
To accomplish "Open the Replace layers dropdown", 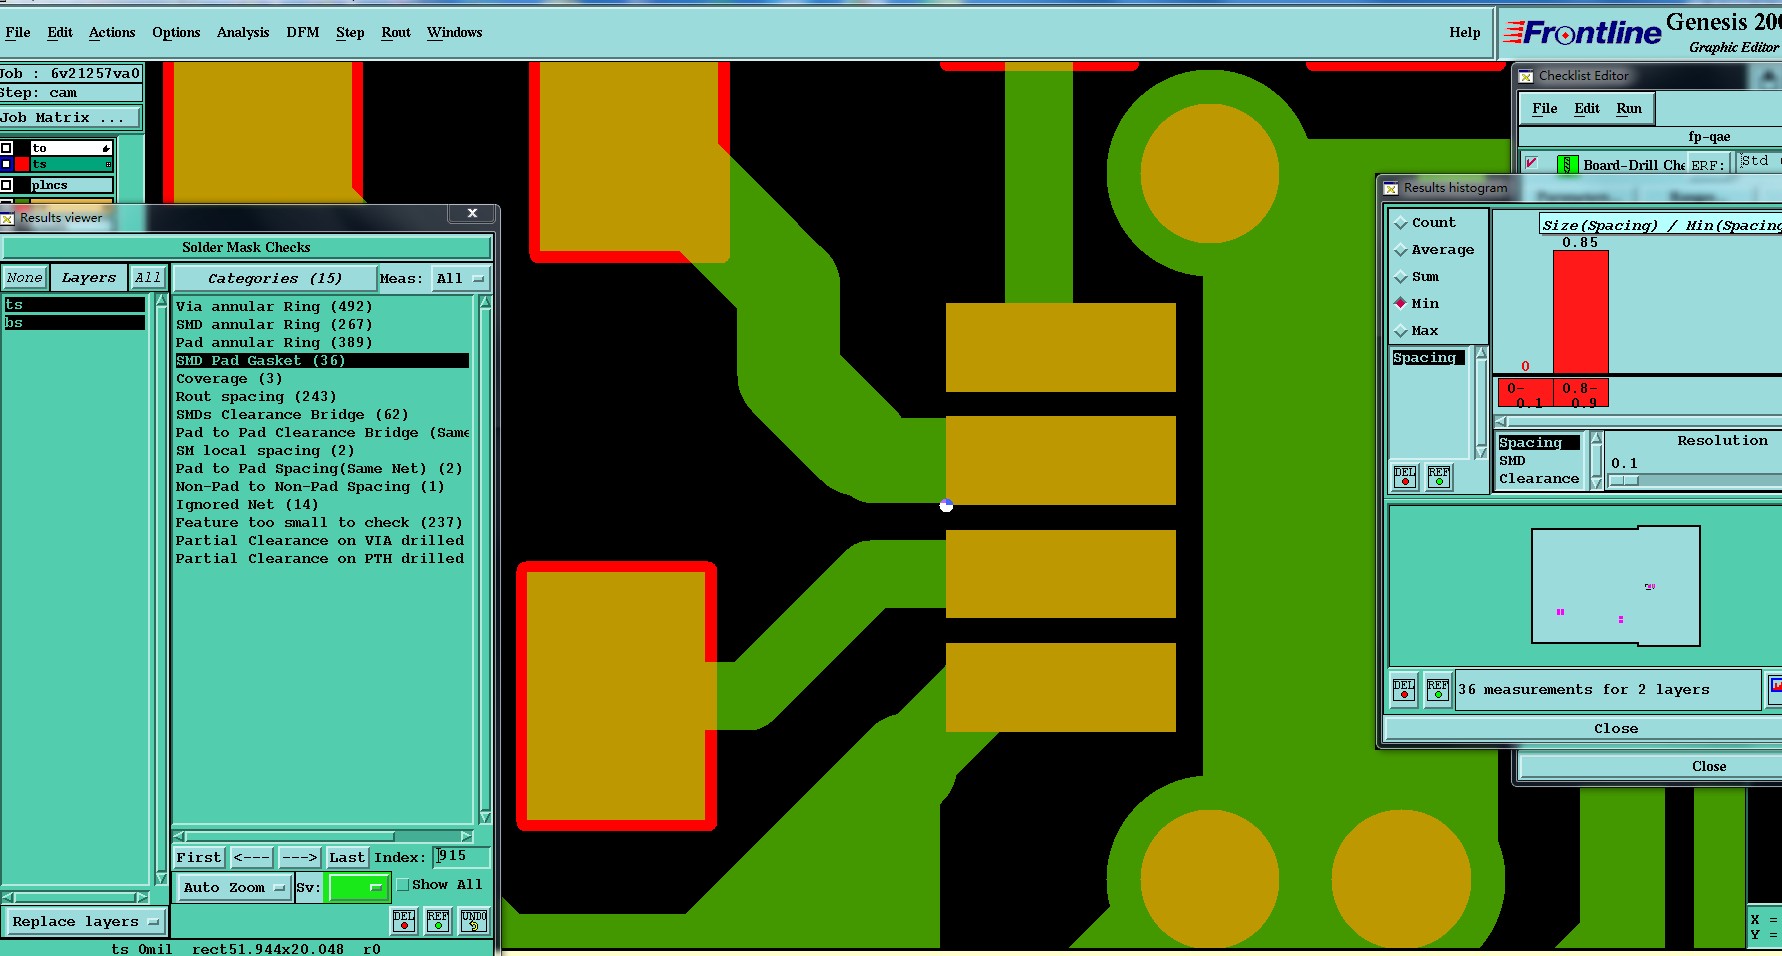I will tap(85, 922).
